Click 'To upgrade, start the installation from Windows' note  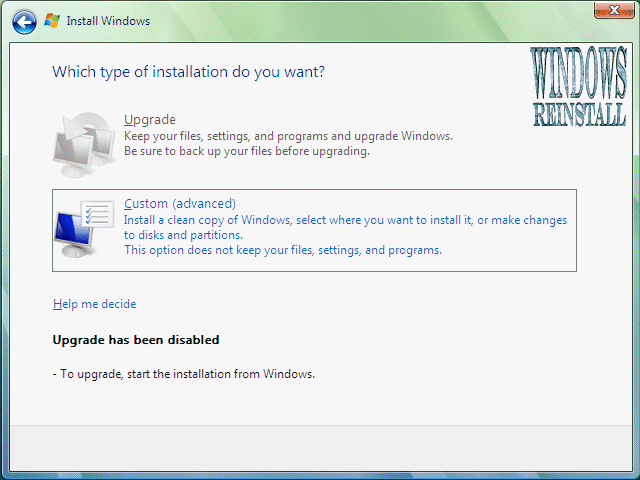pos(183,375)
